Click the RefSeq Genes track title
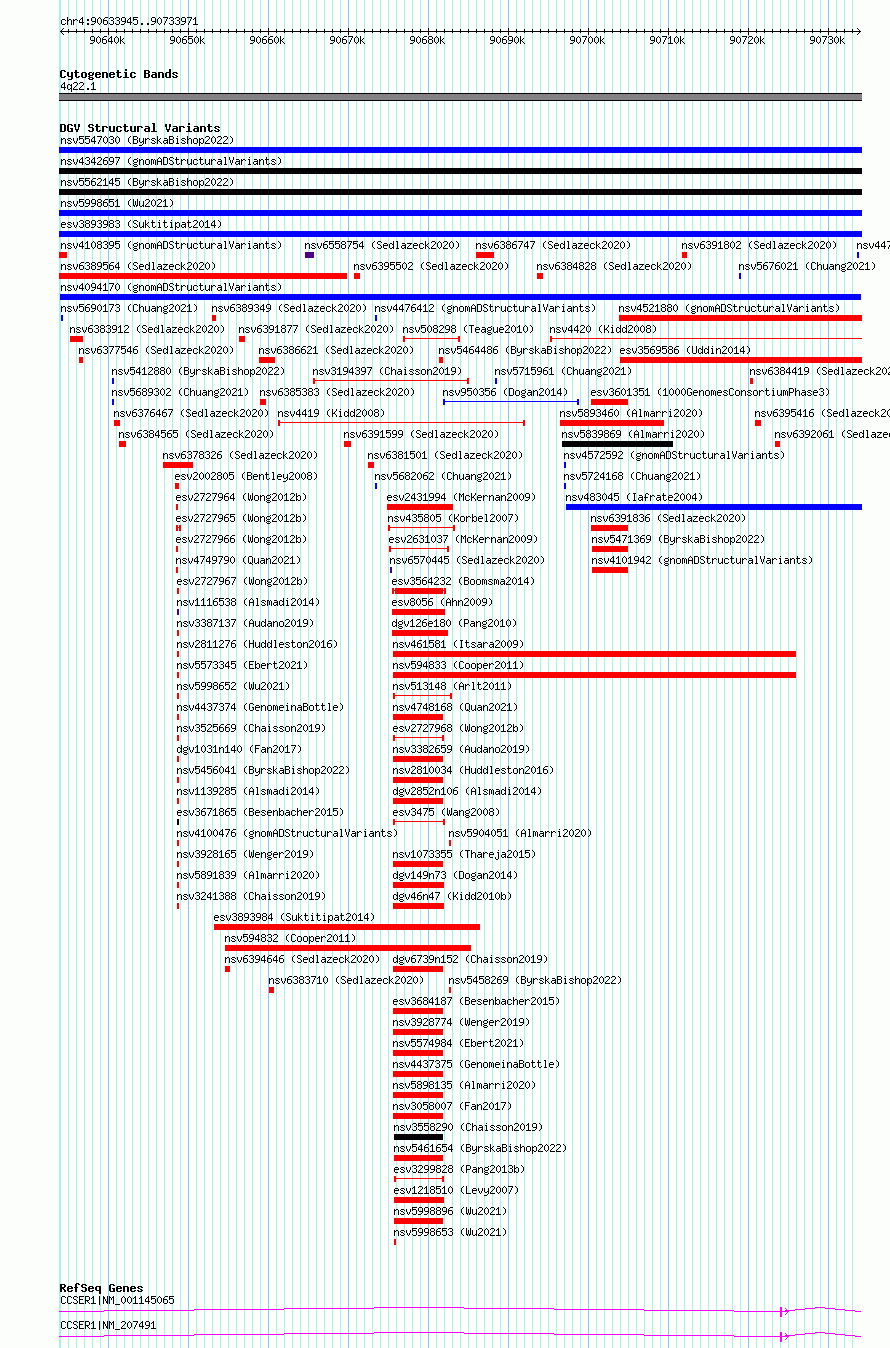This screenshot has height=1348, width=890. 101,1288
